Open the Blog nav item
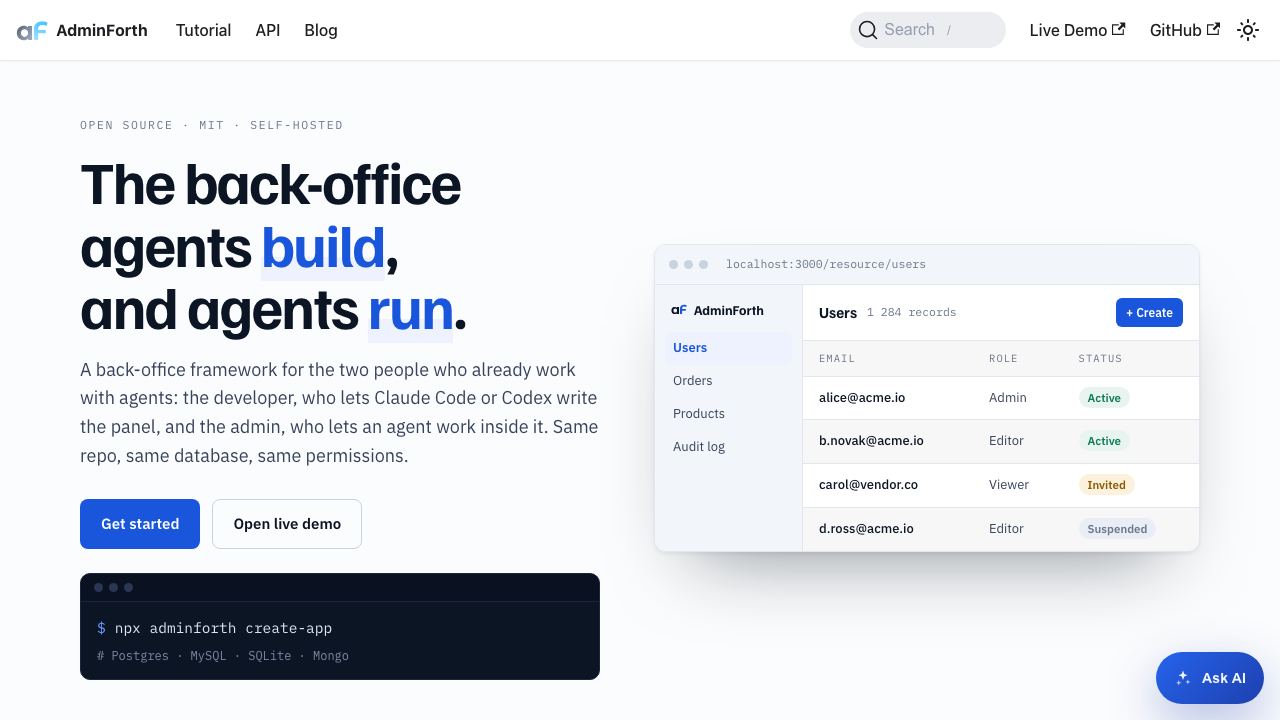 point(321,30)
